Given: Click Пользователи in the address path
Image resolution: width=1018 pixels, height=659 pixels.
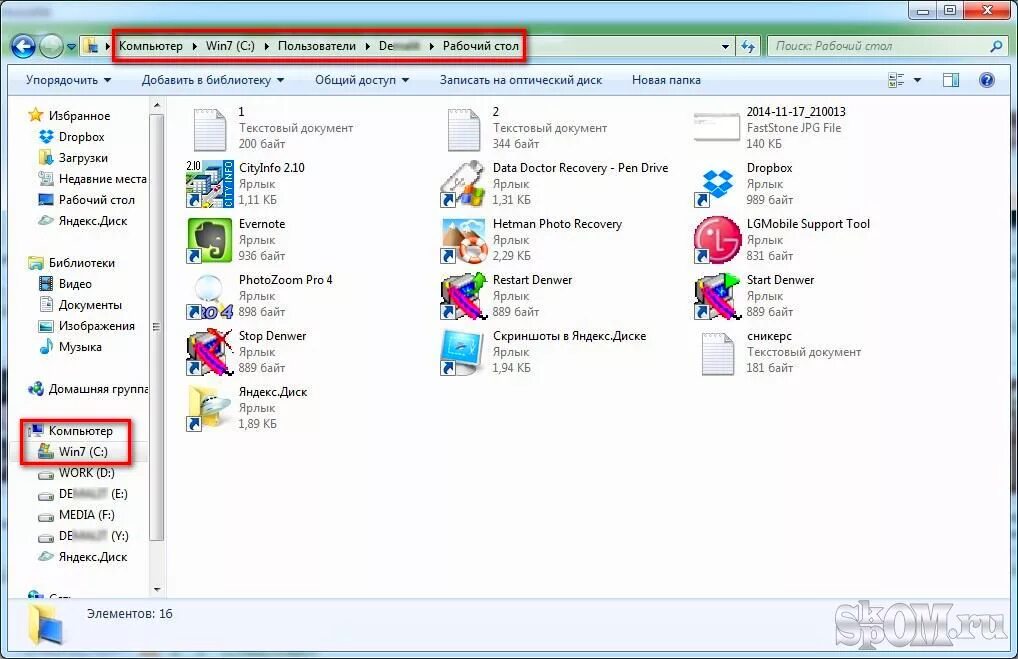Looking at the screenshot, I should click(317, 46).
